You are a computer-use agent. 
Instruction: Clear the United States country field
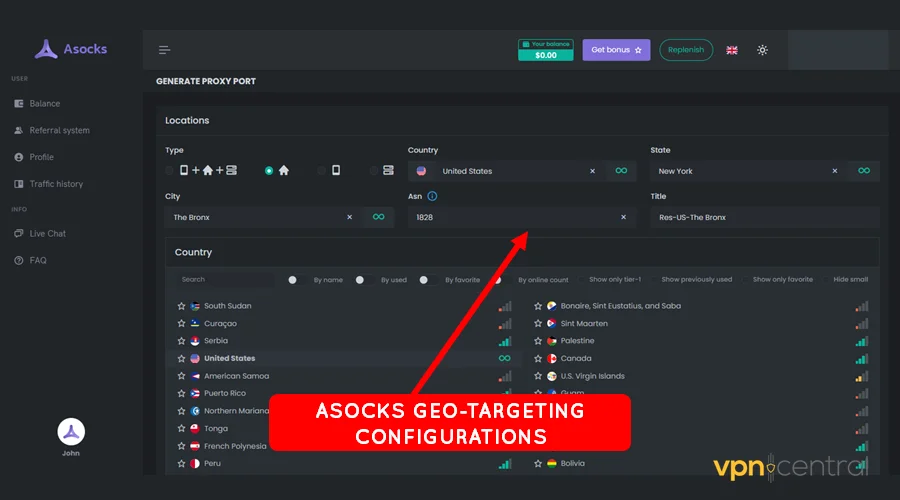[x=592, y=171]
